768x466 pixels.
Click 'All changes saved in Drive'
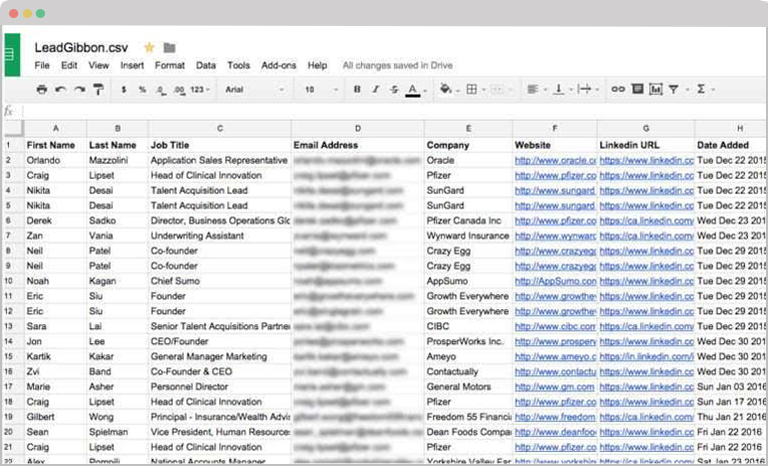tap(398, 65)
